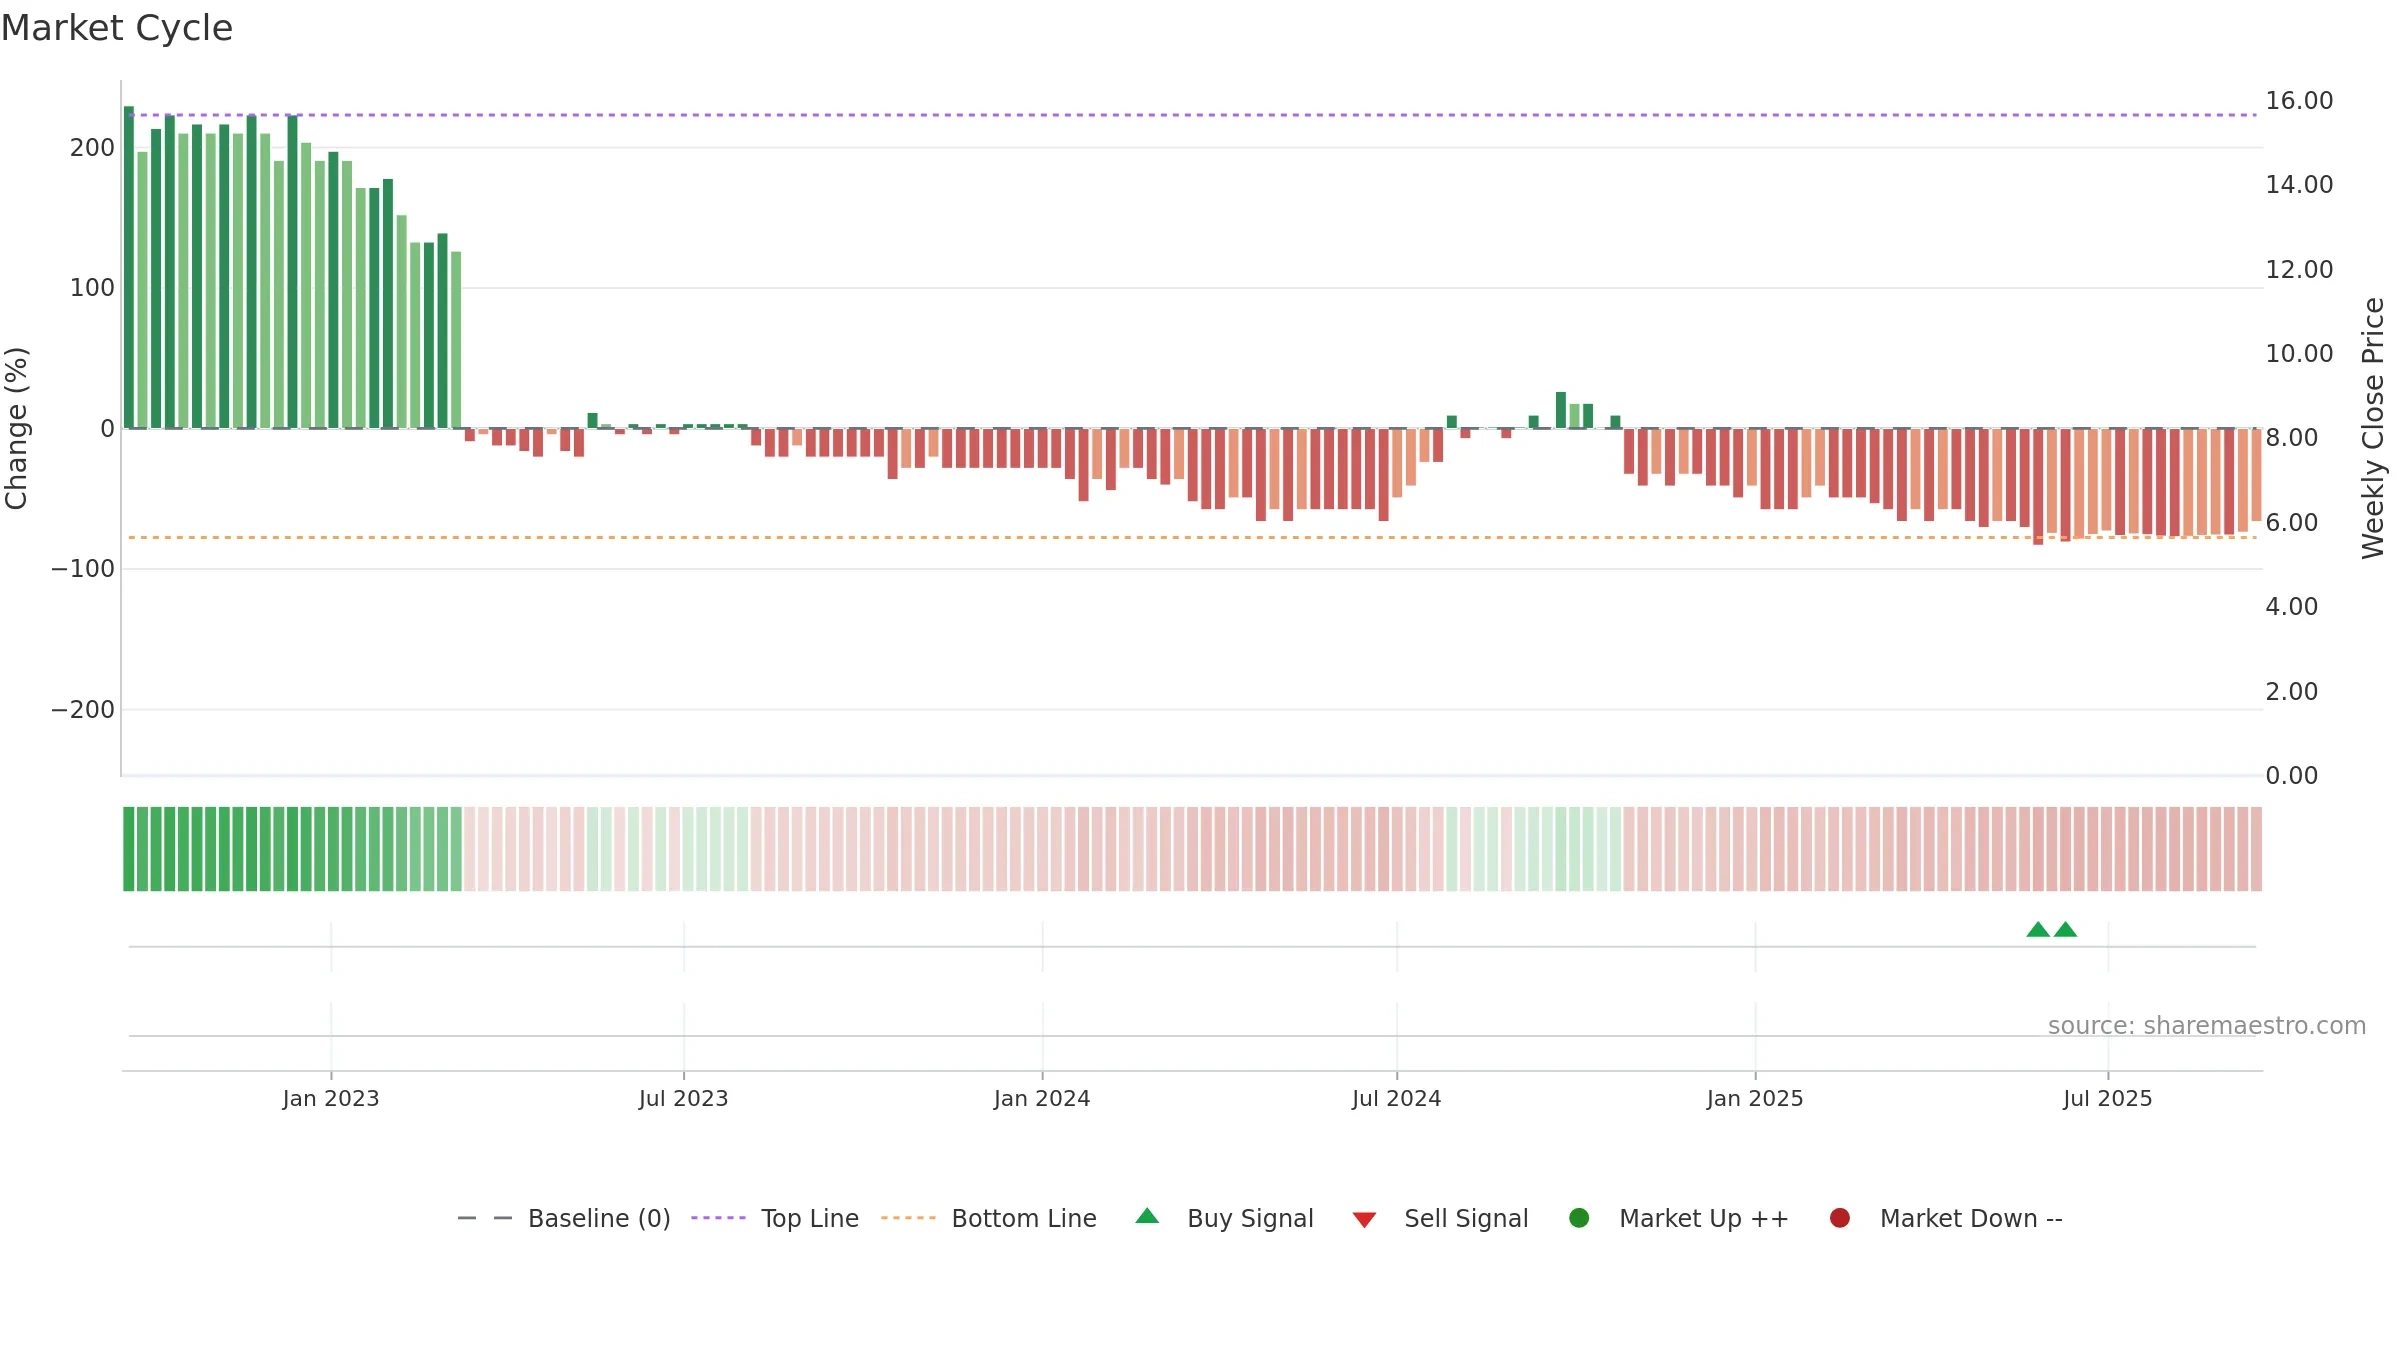Click the tallest green bar in late 2024

(x=1561, y=410)
